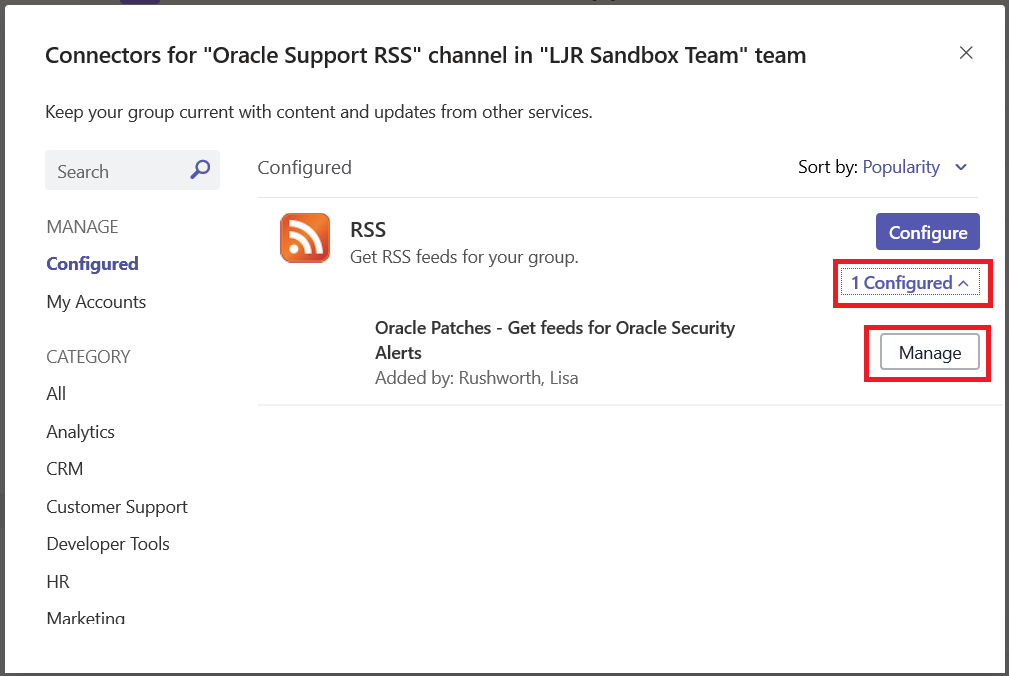Click the Configure button for RSS
The image size is (1009, 676).
point(928,232)
